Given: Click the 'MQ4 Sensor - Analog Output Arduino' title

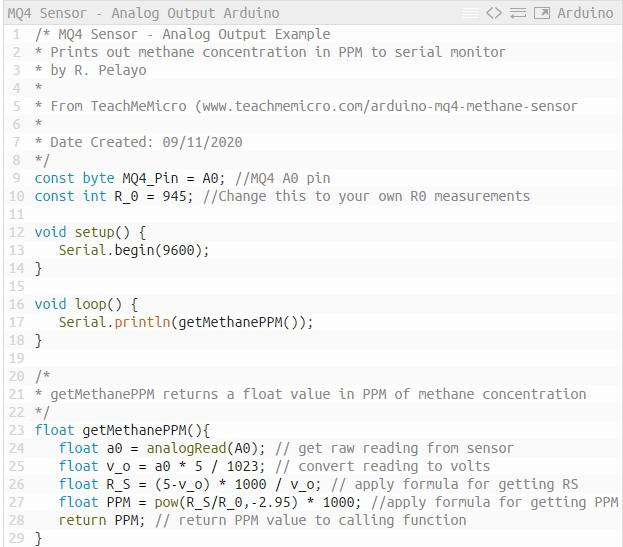Looking at the screenshot, I should (x=143, y=13).
